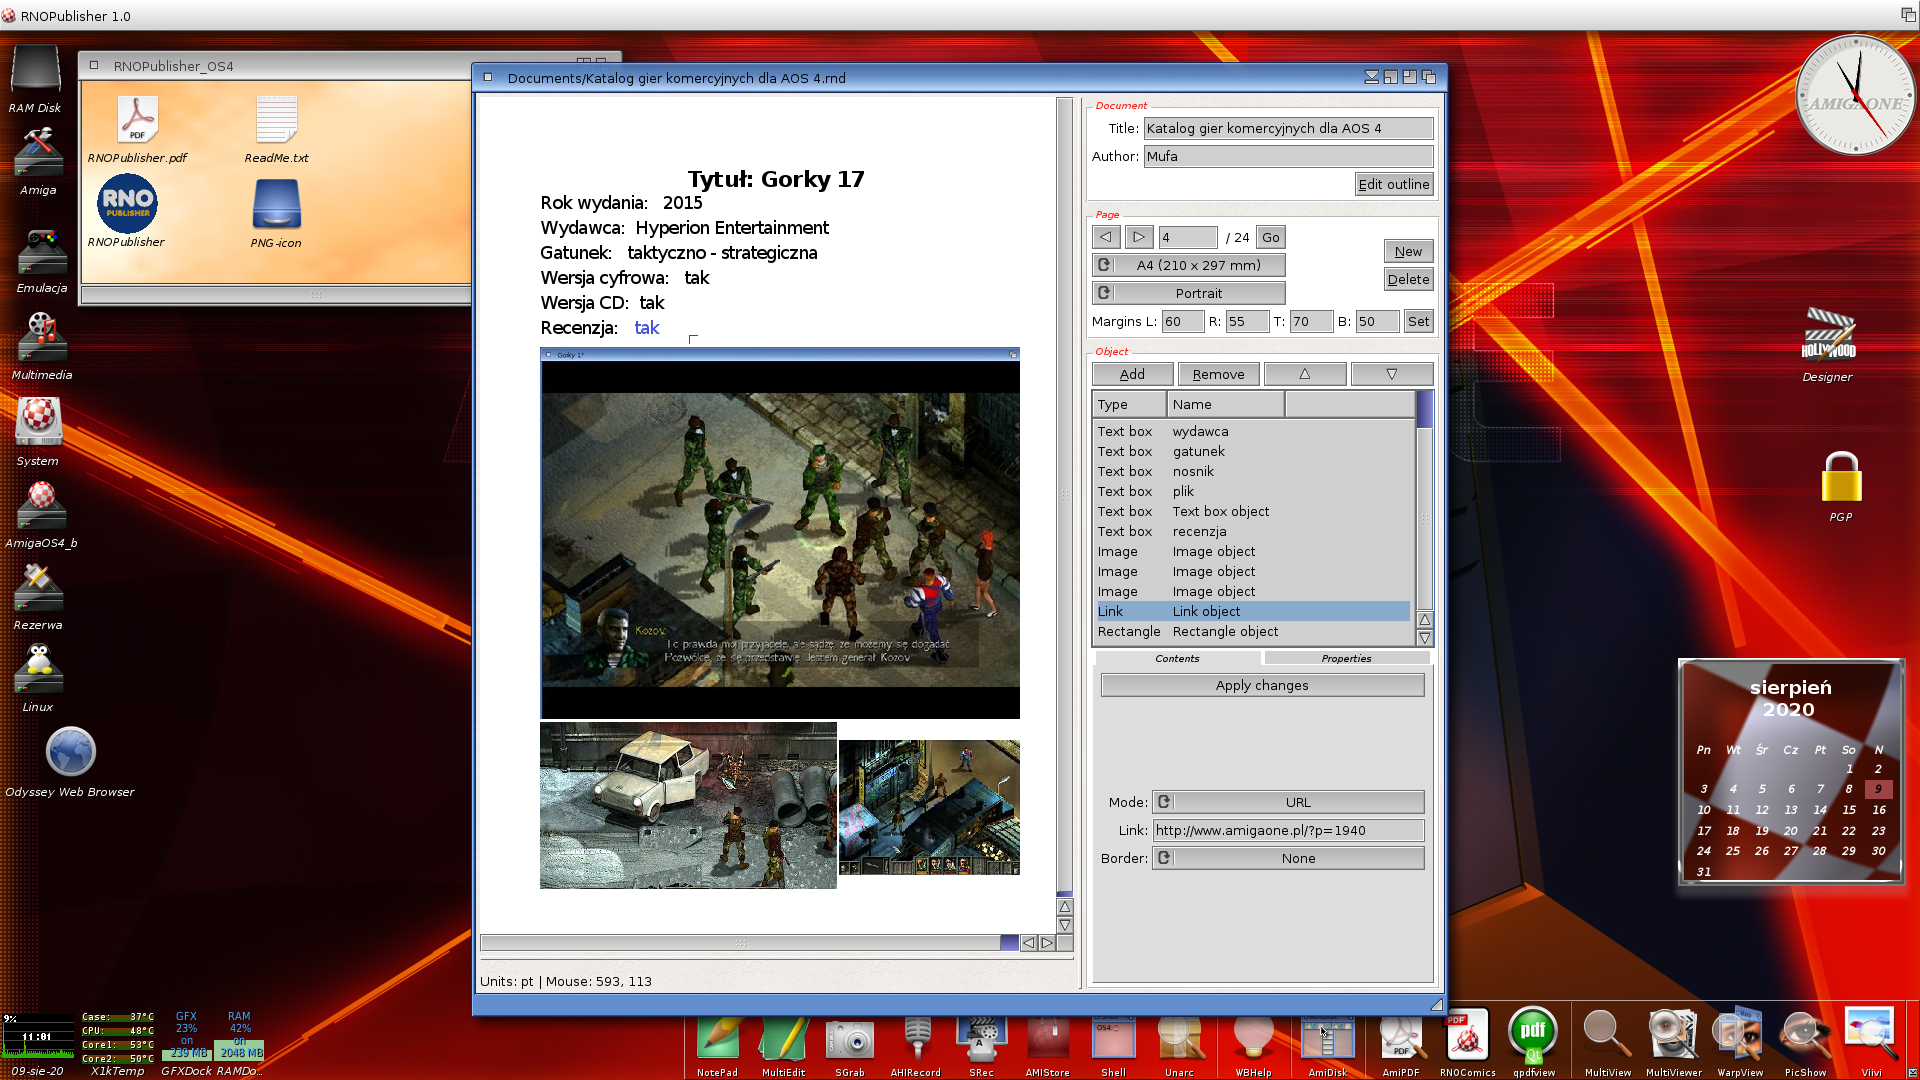This screenshot has width=1920, height=1080.
Task: Click the Author field
Action: pyautogui.click(x=1288, y=156)
